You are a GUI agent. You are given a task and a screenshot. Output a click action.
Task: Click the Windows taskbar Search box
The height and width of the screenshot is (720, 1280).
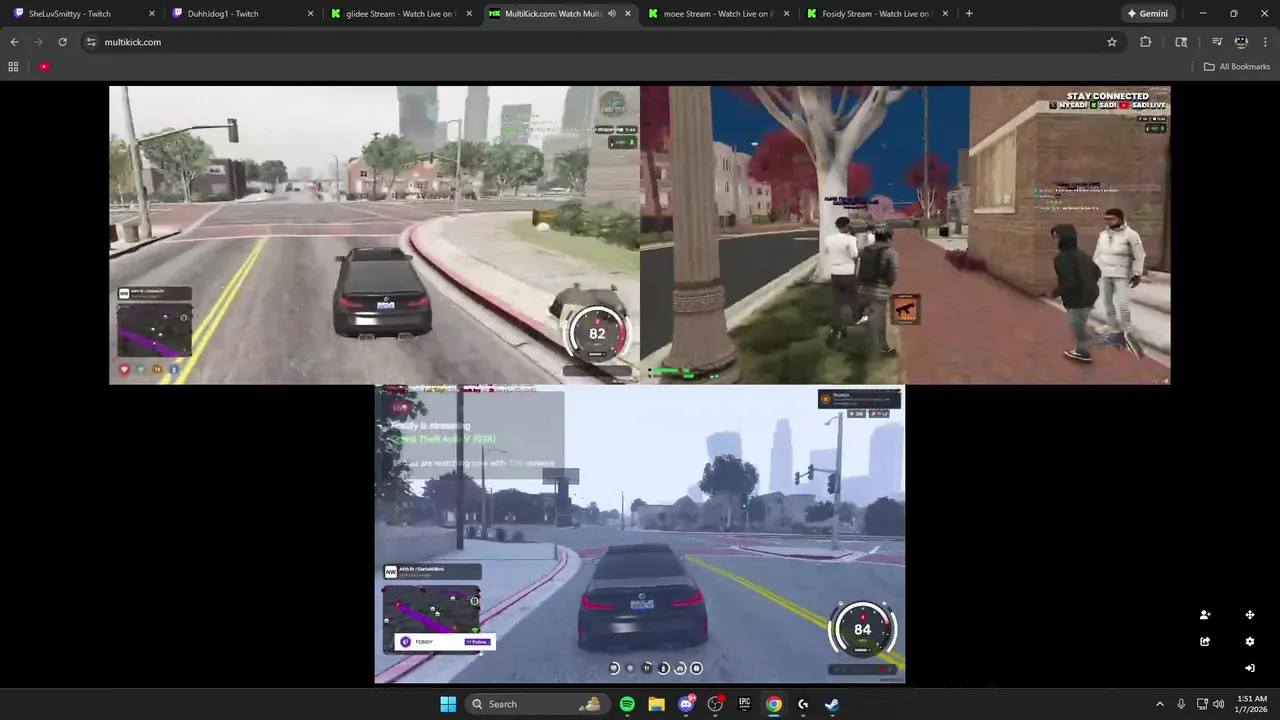point(537,704)
